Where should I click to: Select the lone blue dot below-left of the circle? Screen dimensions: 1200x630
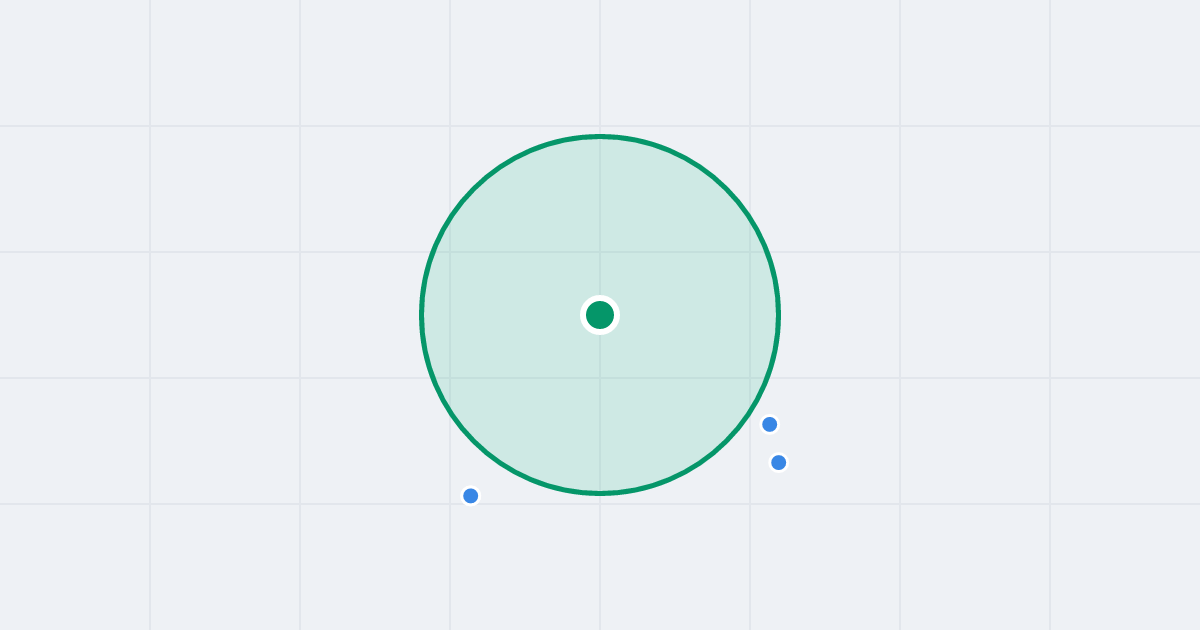(471, 496)
